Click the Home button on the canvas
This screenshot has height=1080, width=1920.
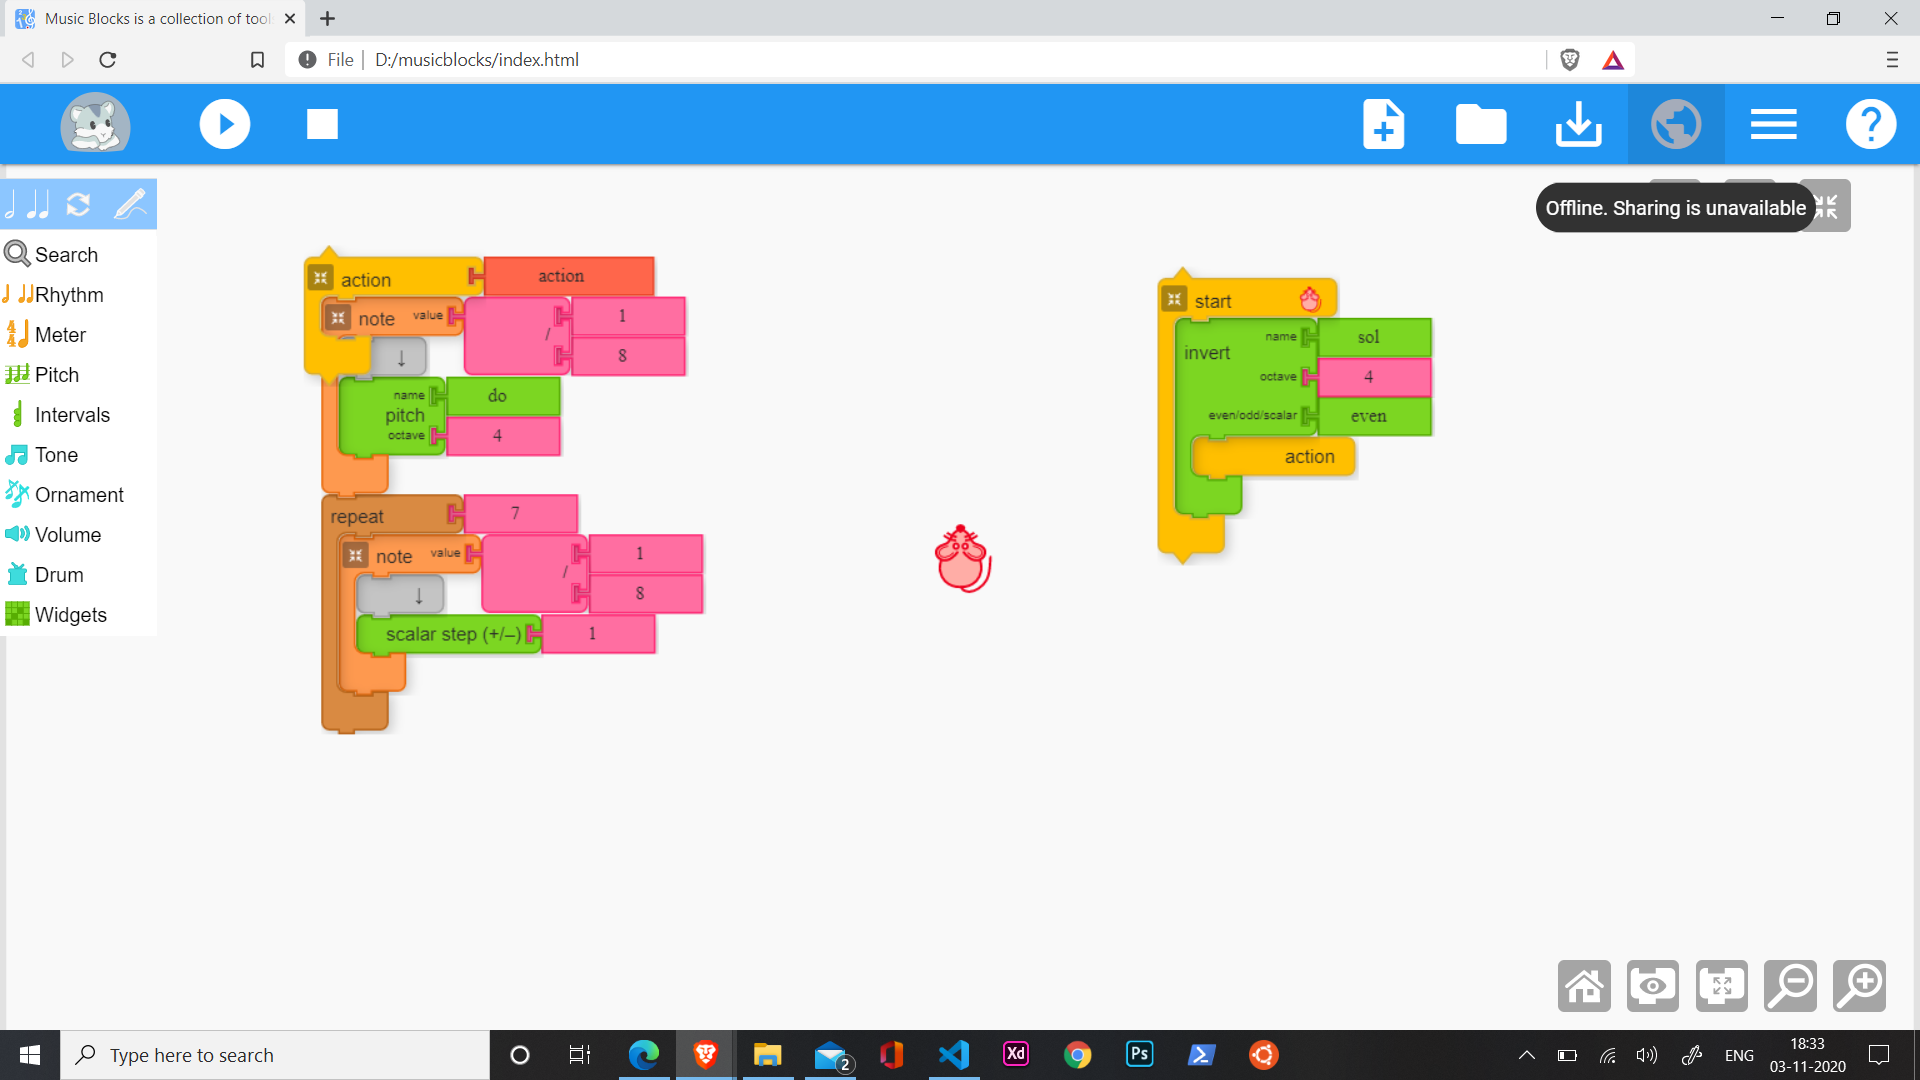(1584, 986)
